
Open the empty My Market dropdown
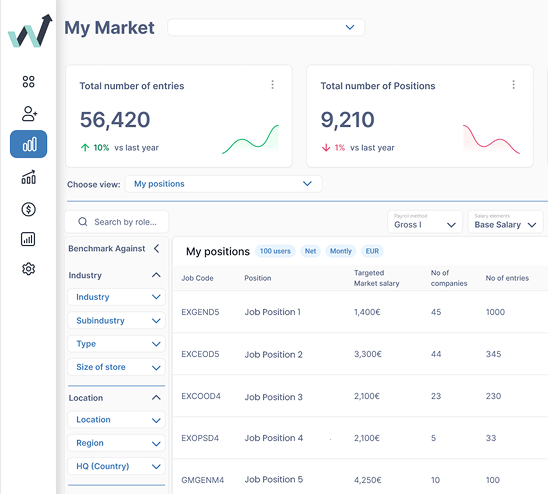[266, 27]
